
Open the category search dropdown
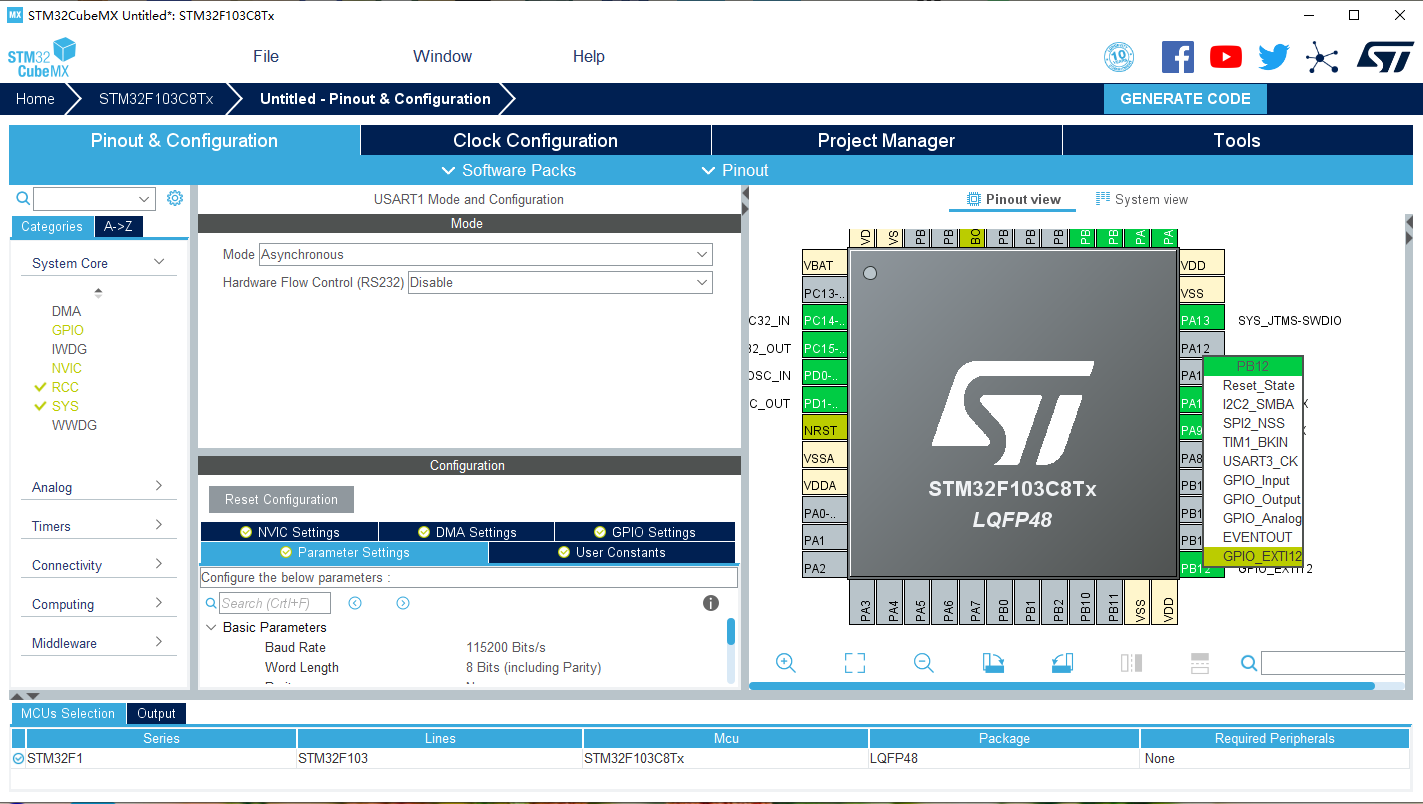point(145,199)
